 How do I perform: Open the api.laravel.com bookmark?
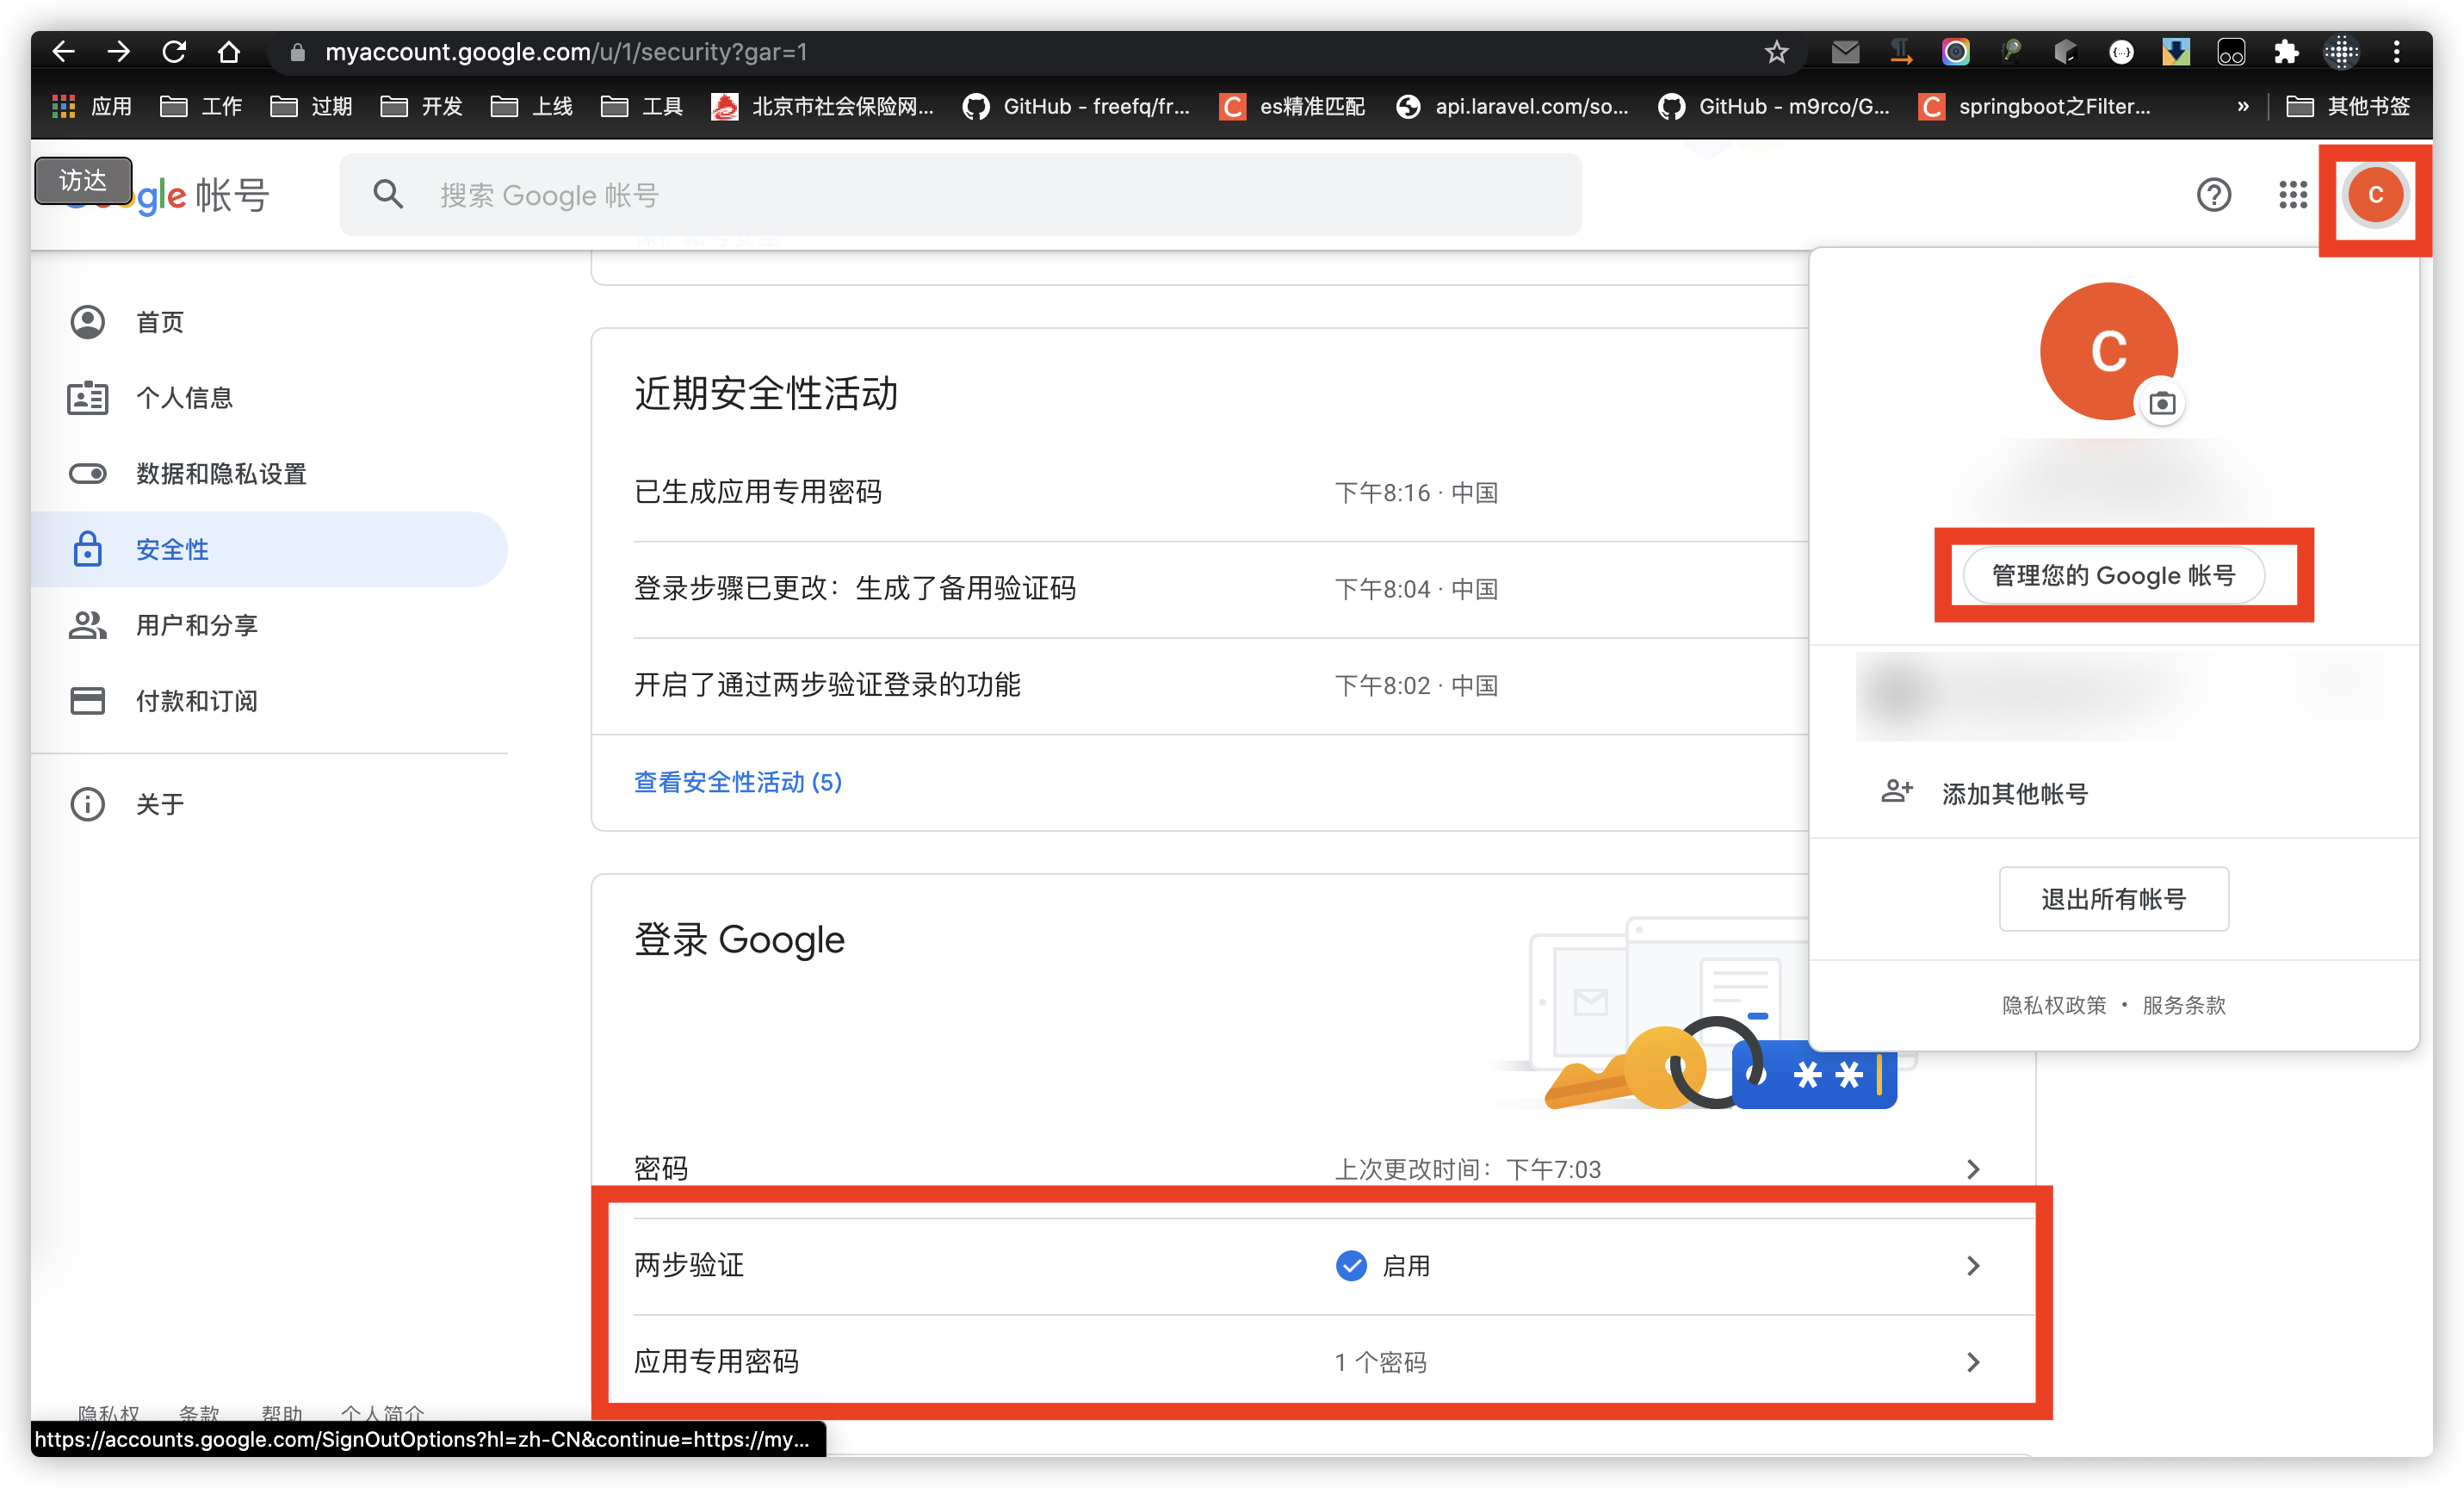1513,106
